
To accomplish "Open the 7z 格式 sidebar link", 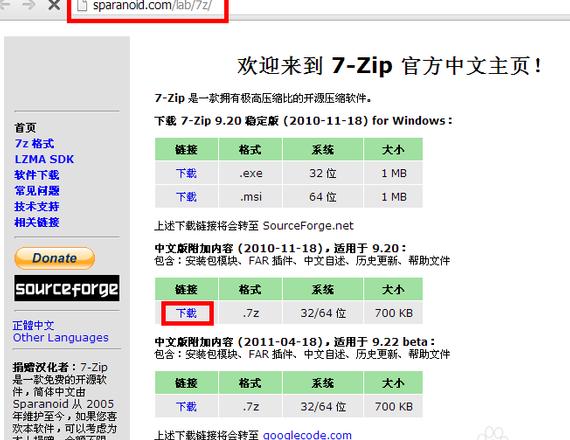I will 35,143.
